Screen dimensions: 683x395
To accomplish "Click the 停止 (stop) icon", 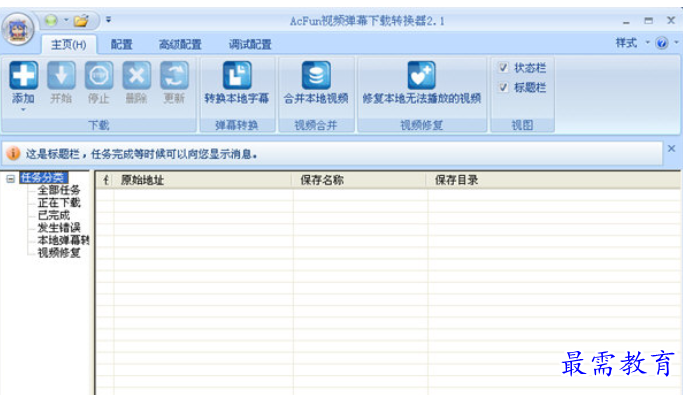I will (99, 76).
